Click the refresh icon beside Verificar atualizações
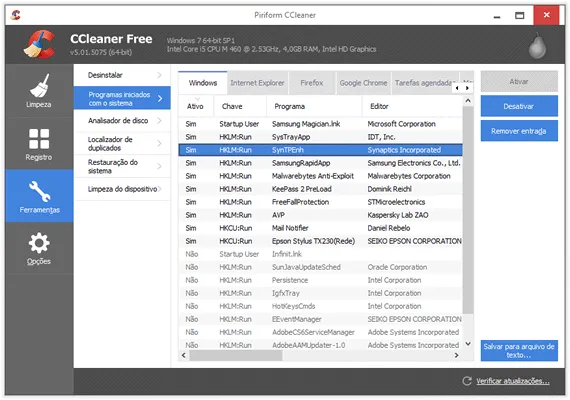 coord(467,381)
